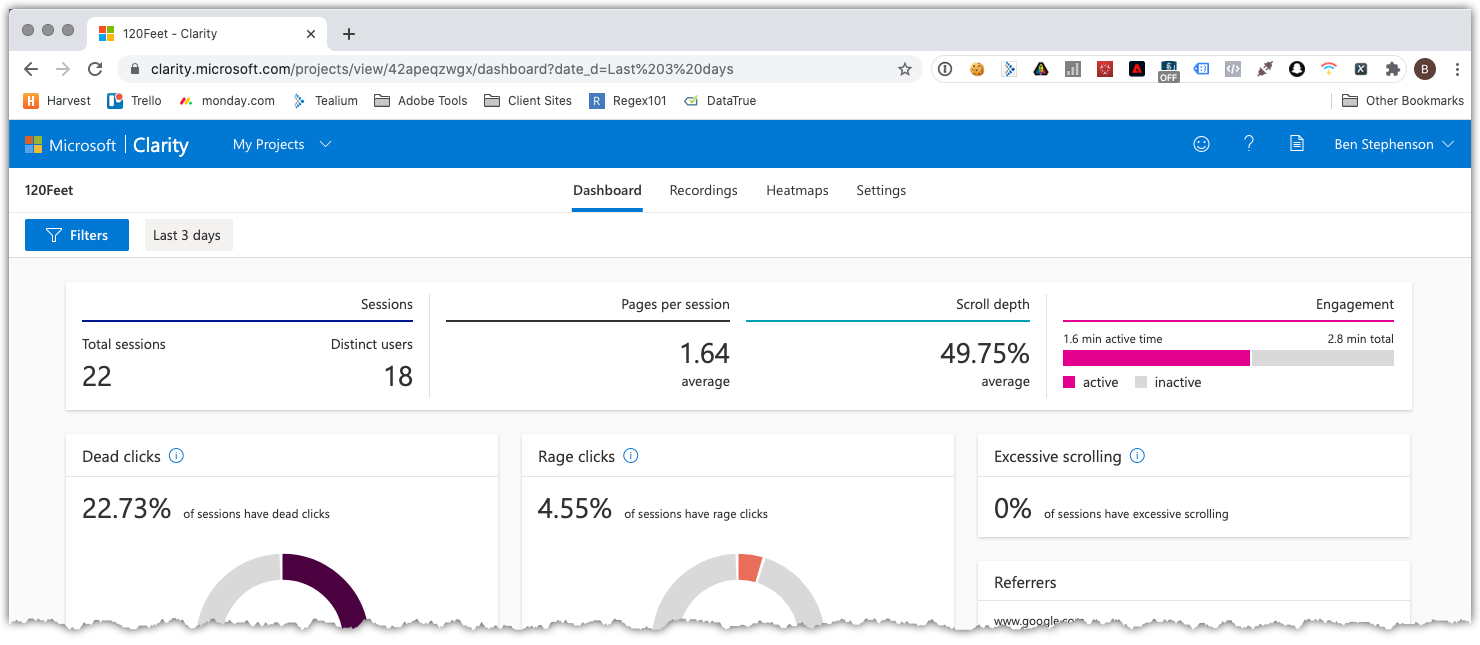
Task: Click the documentation page icon in header
Action: tap(1296, 144)
